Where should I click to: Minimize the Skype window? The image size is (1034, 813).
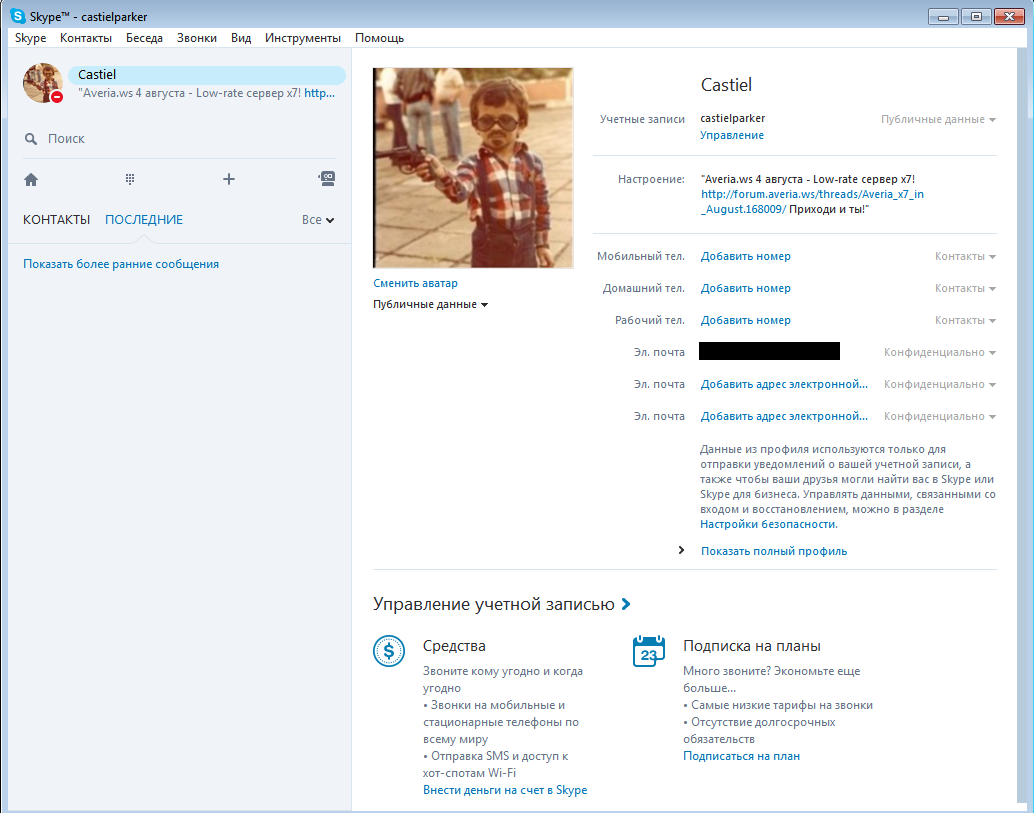click(x=943, y=16)
